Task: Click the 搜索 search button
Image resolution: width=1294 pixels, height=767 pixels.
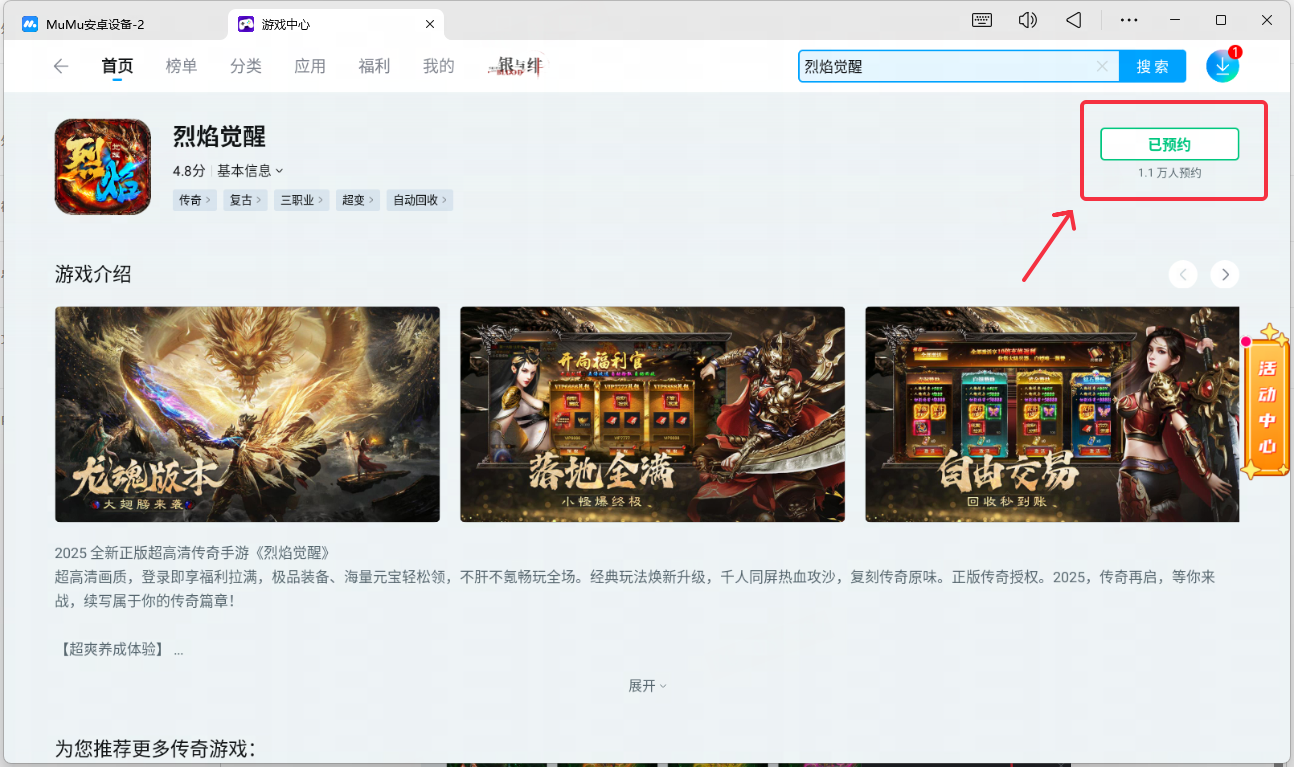Action: [1152, 65]
